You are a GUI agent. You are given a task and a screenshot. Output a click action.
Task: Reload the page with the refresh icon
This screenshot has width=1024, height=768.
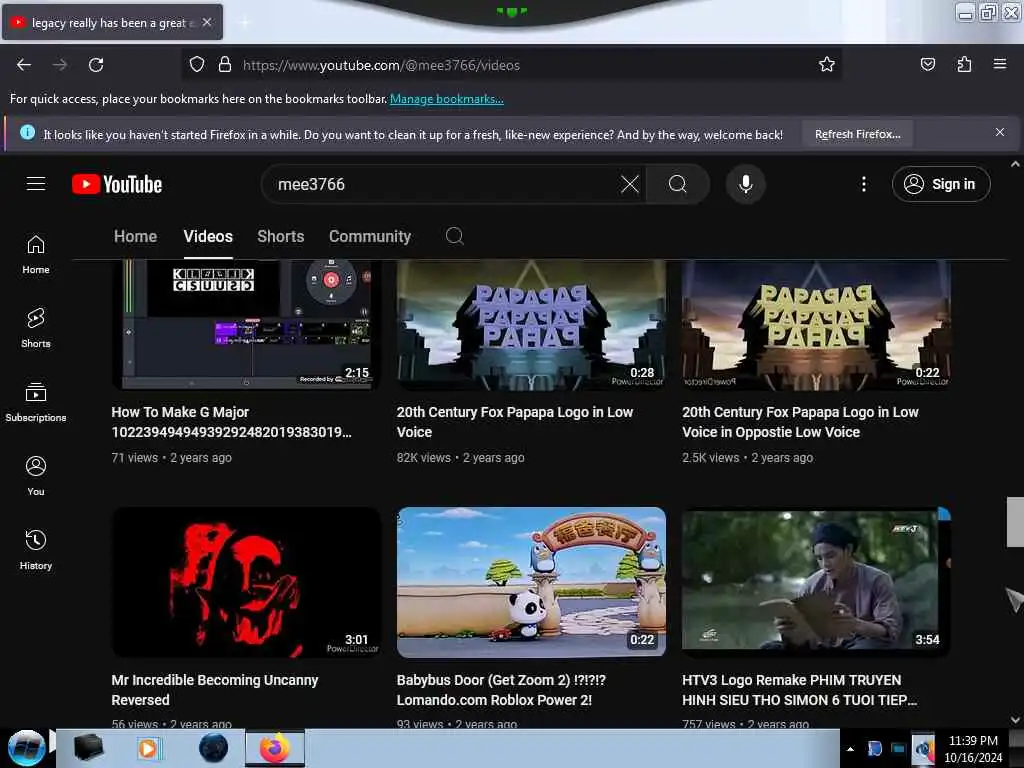click(96, 65)
